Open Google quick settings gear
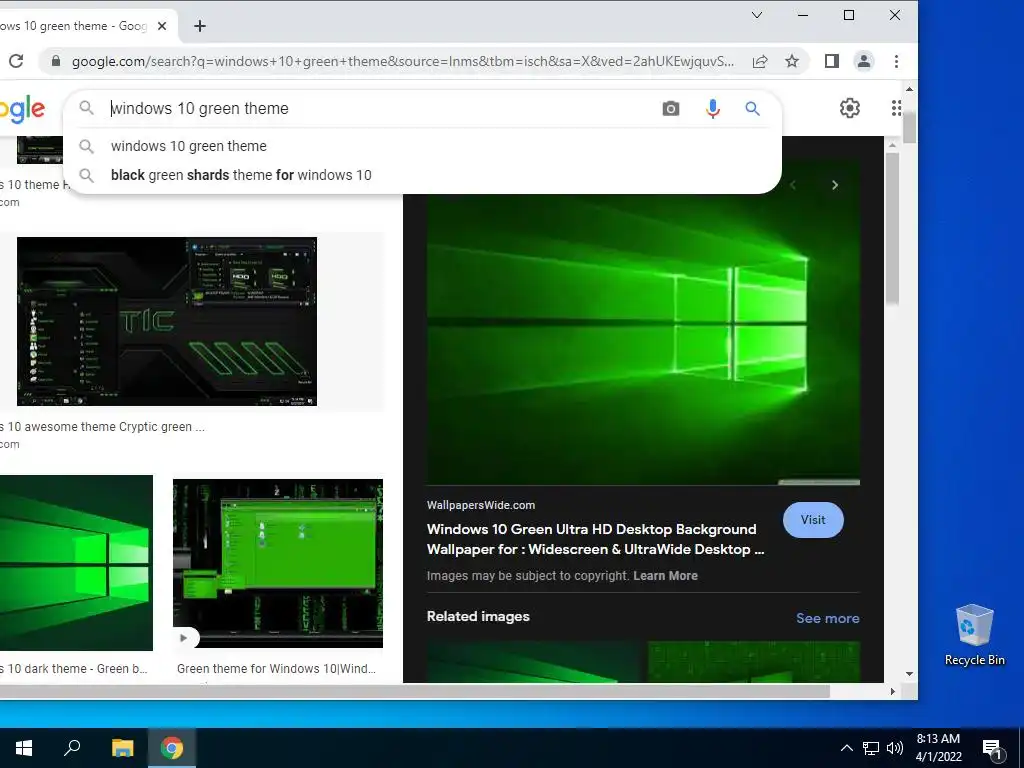Screen dimensions: 1024x768 point(850,108)
